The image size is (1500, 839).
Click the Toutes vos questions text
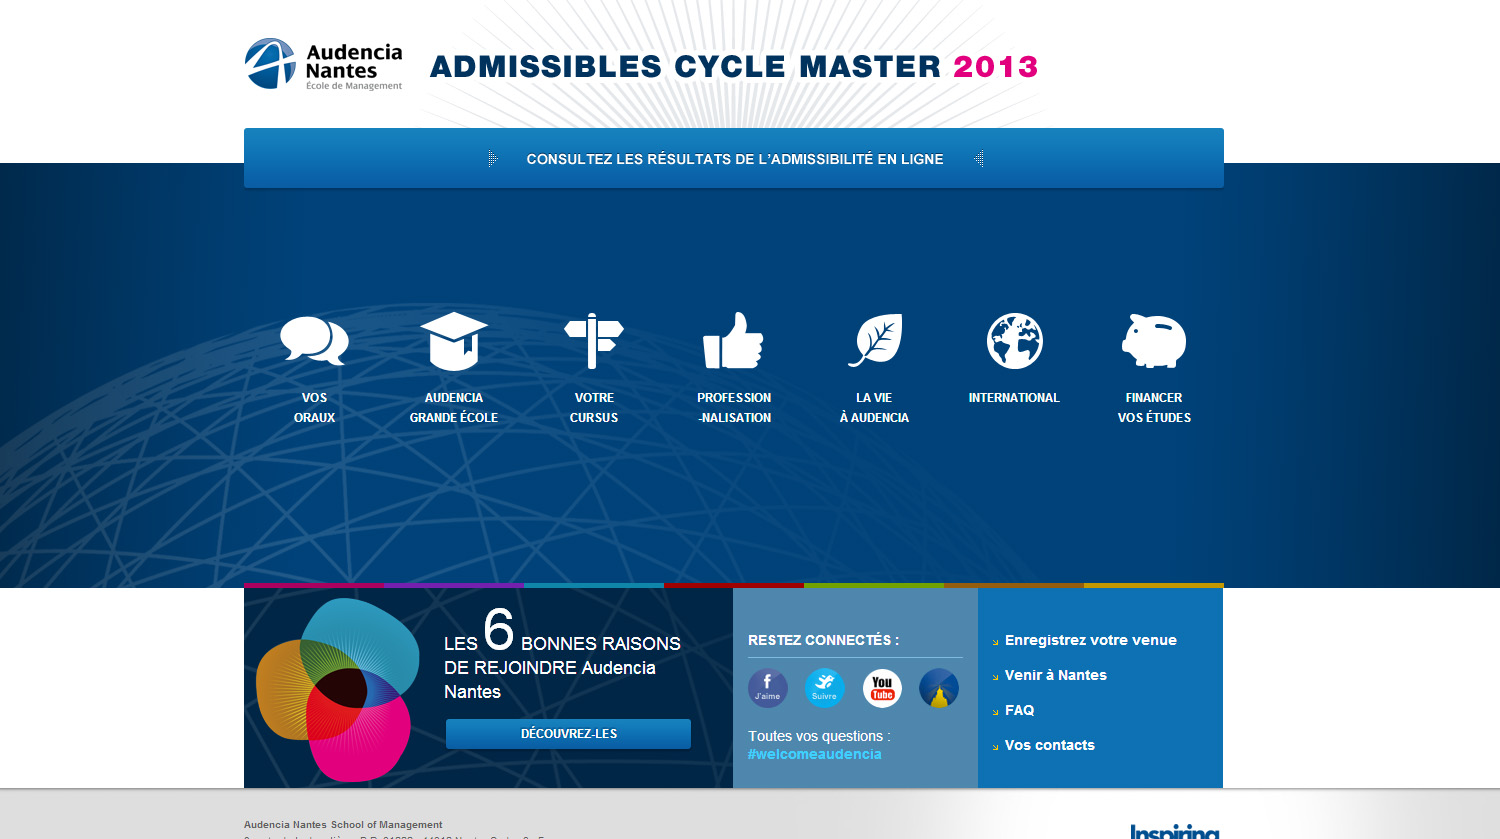pos(819,736)
